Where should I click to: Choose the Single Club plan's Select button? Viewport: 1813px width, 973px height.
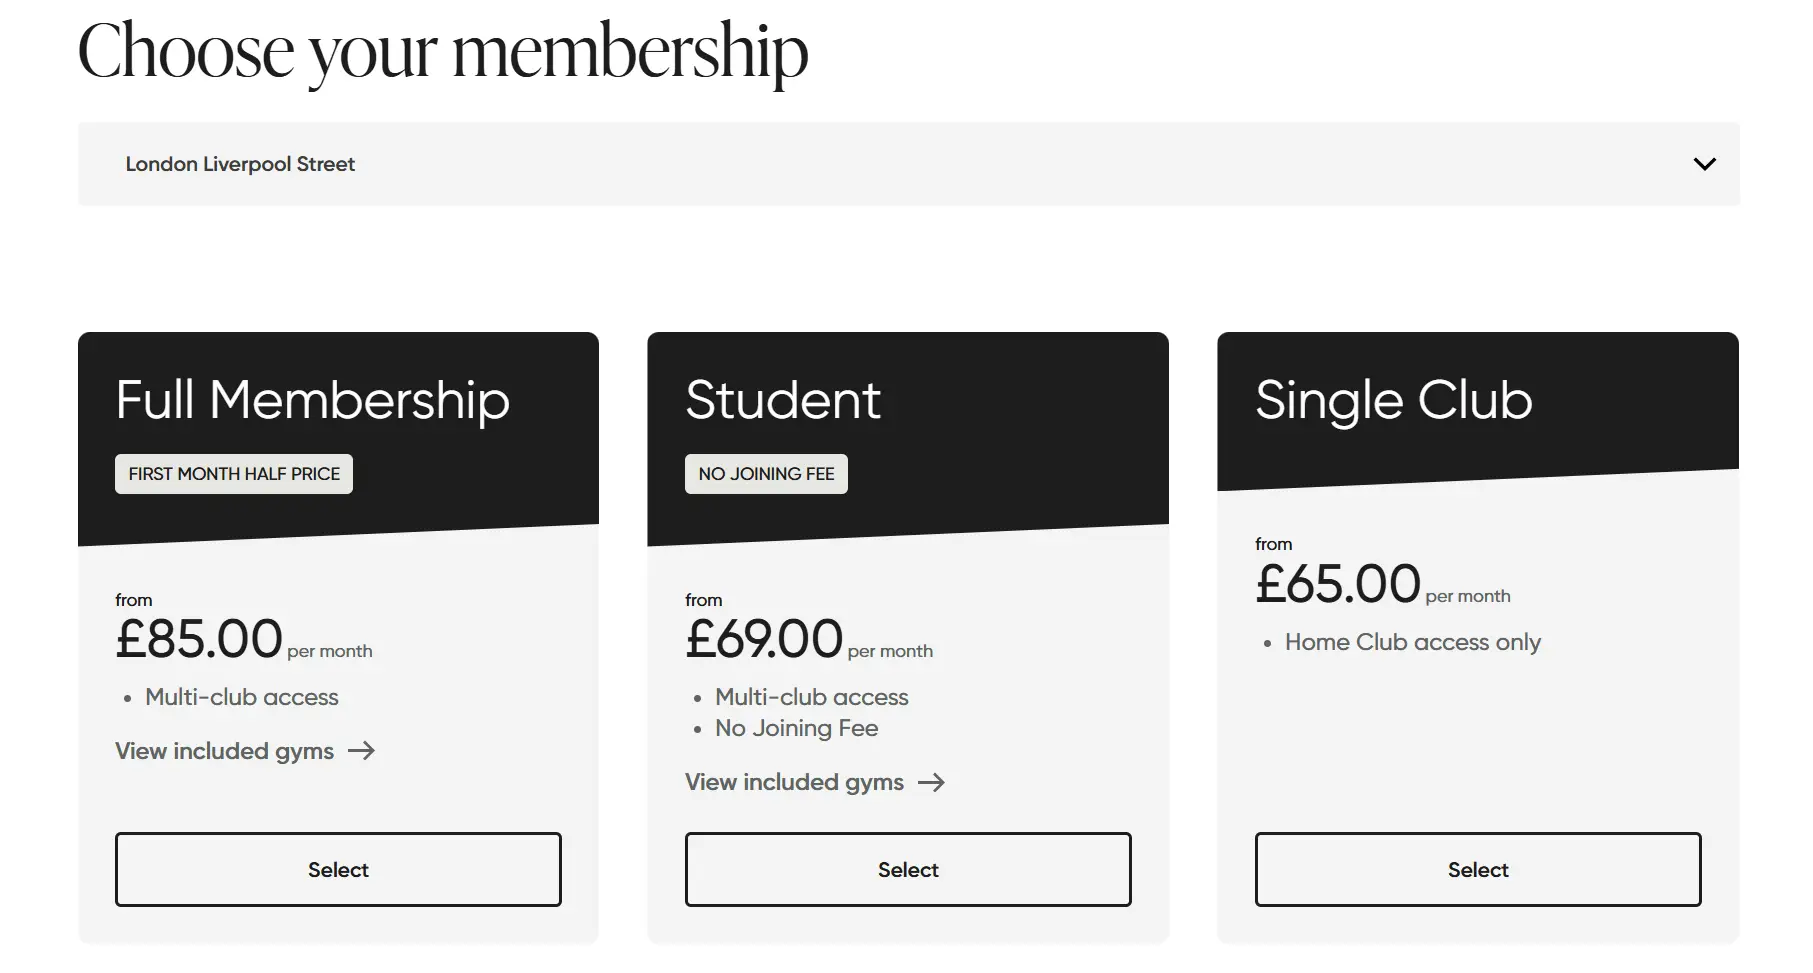pos(1477,870)
